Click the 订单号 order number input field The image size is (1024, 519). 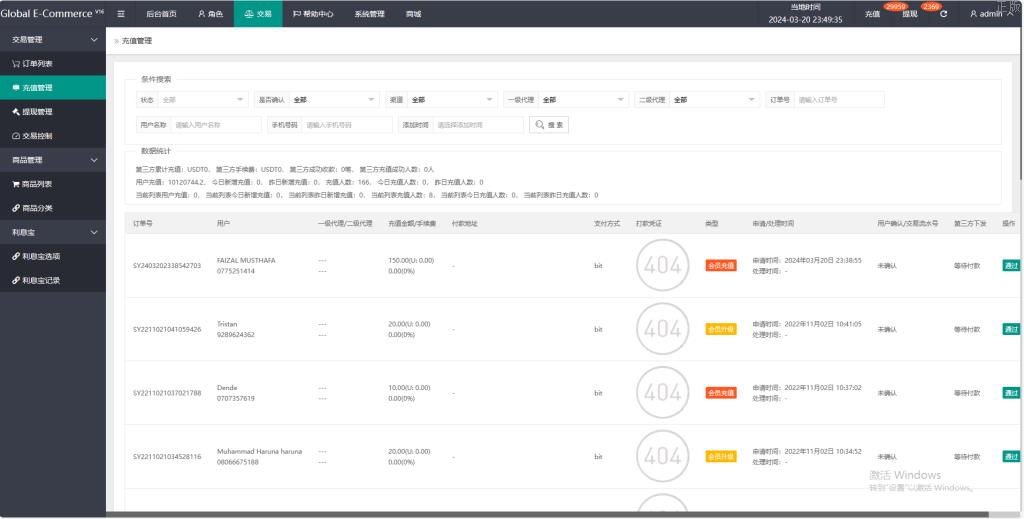[x=839, y=100]
